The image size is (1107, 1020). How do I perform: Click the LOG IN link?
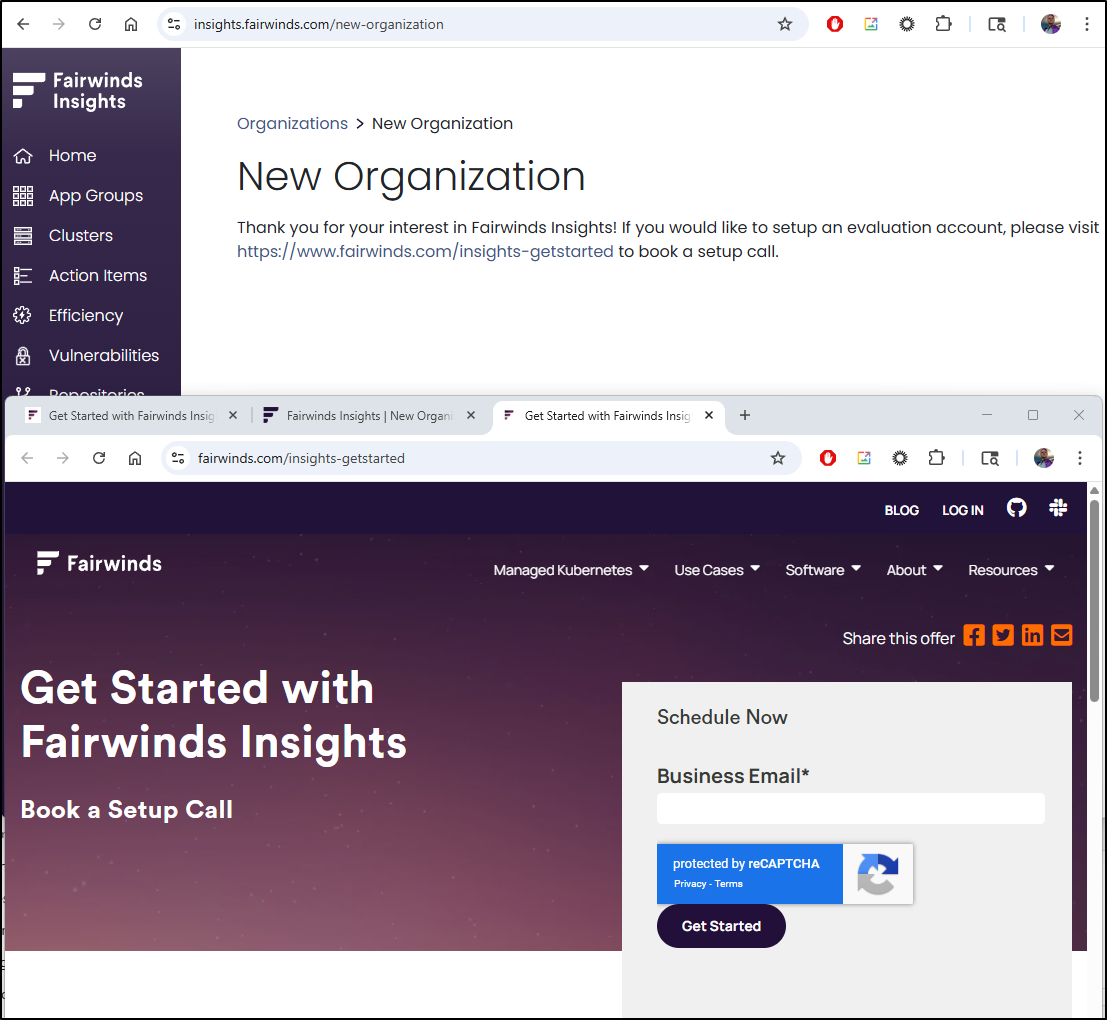point(962,510)
